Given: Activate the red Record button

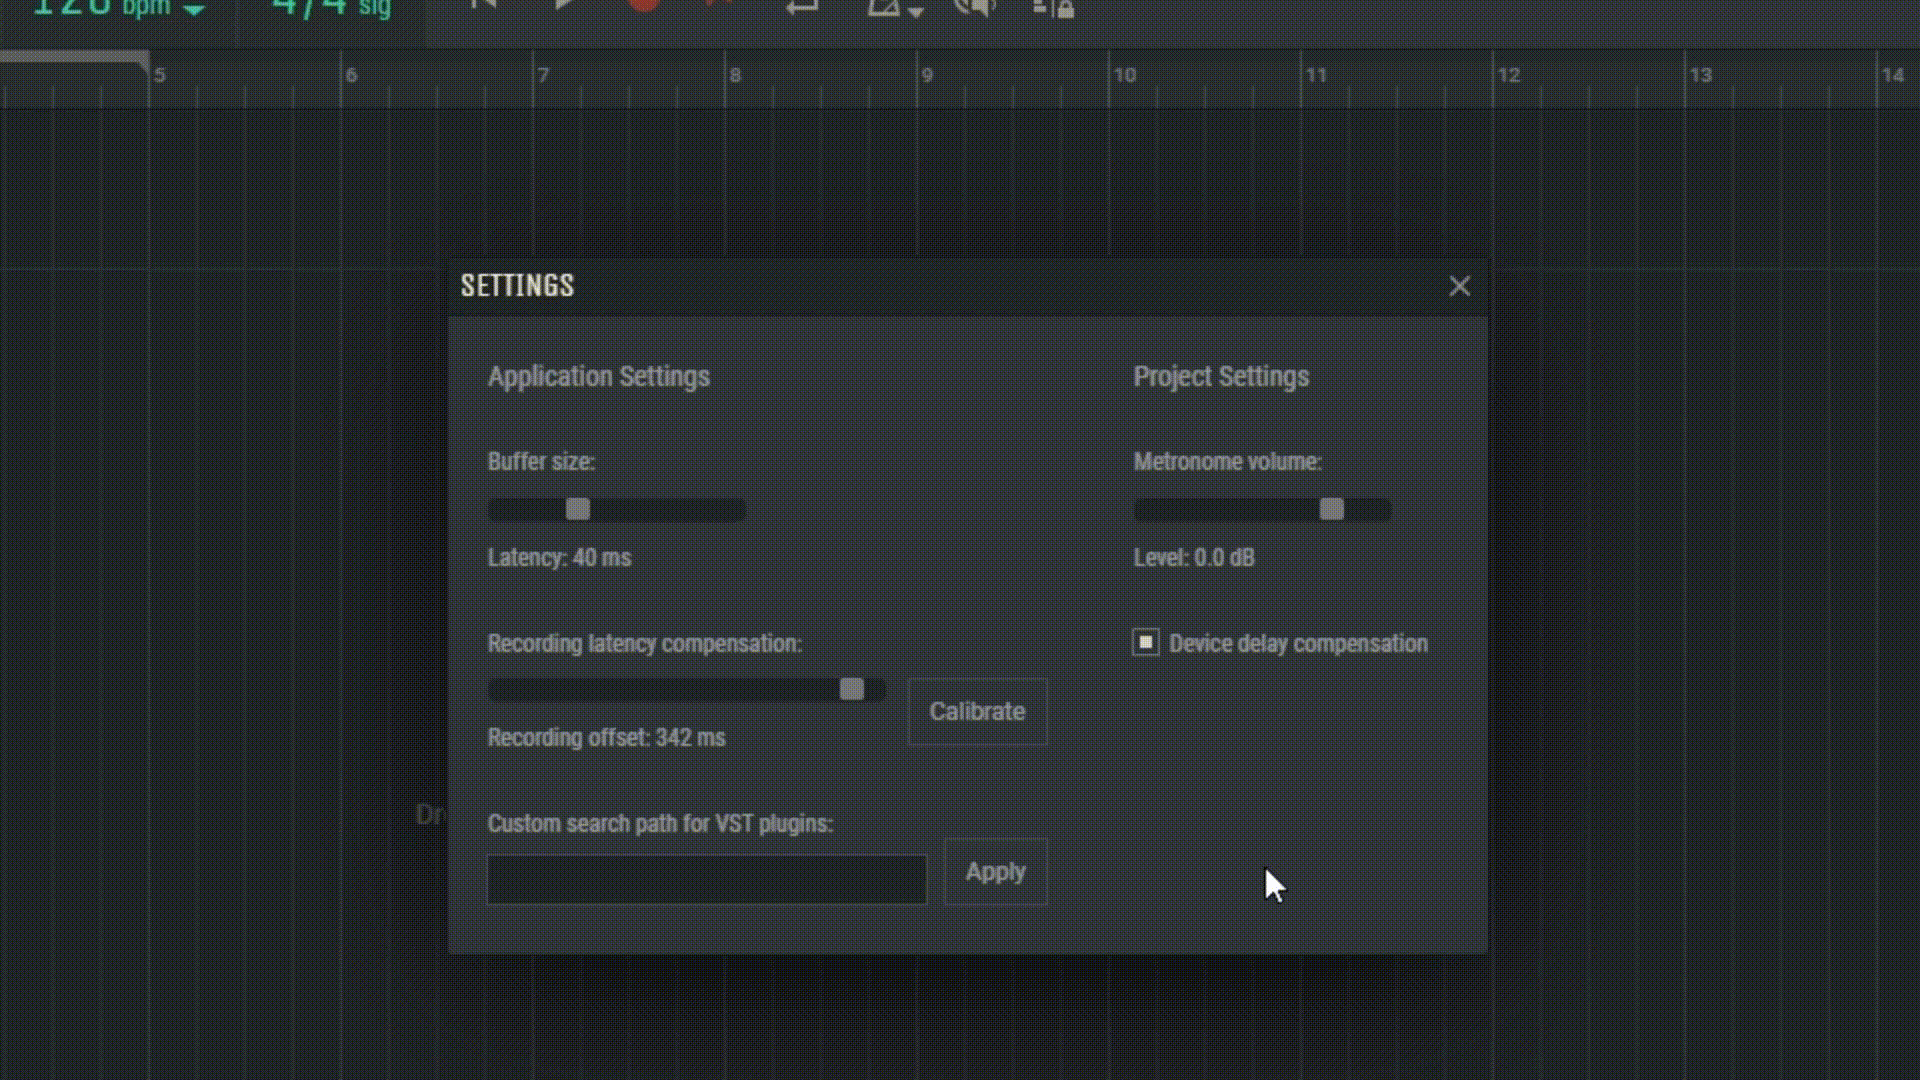Looking at the screenshot, I should (645, 5).
